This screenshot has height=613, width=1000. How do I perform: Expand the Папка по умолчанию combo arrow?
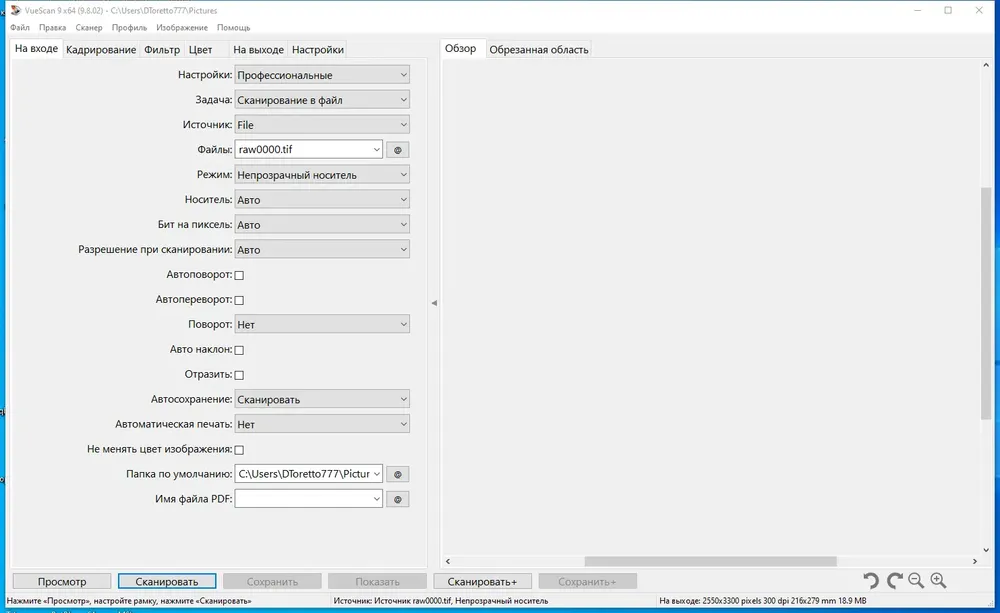click(376, 474)
